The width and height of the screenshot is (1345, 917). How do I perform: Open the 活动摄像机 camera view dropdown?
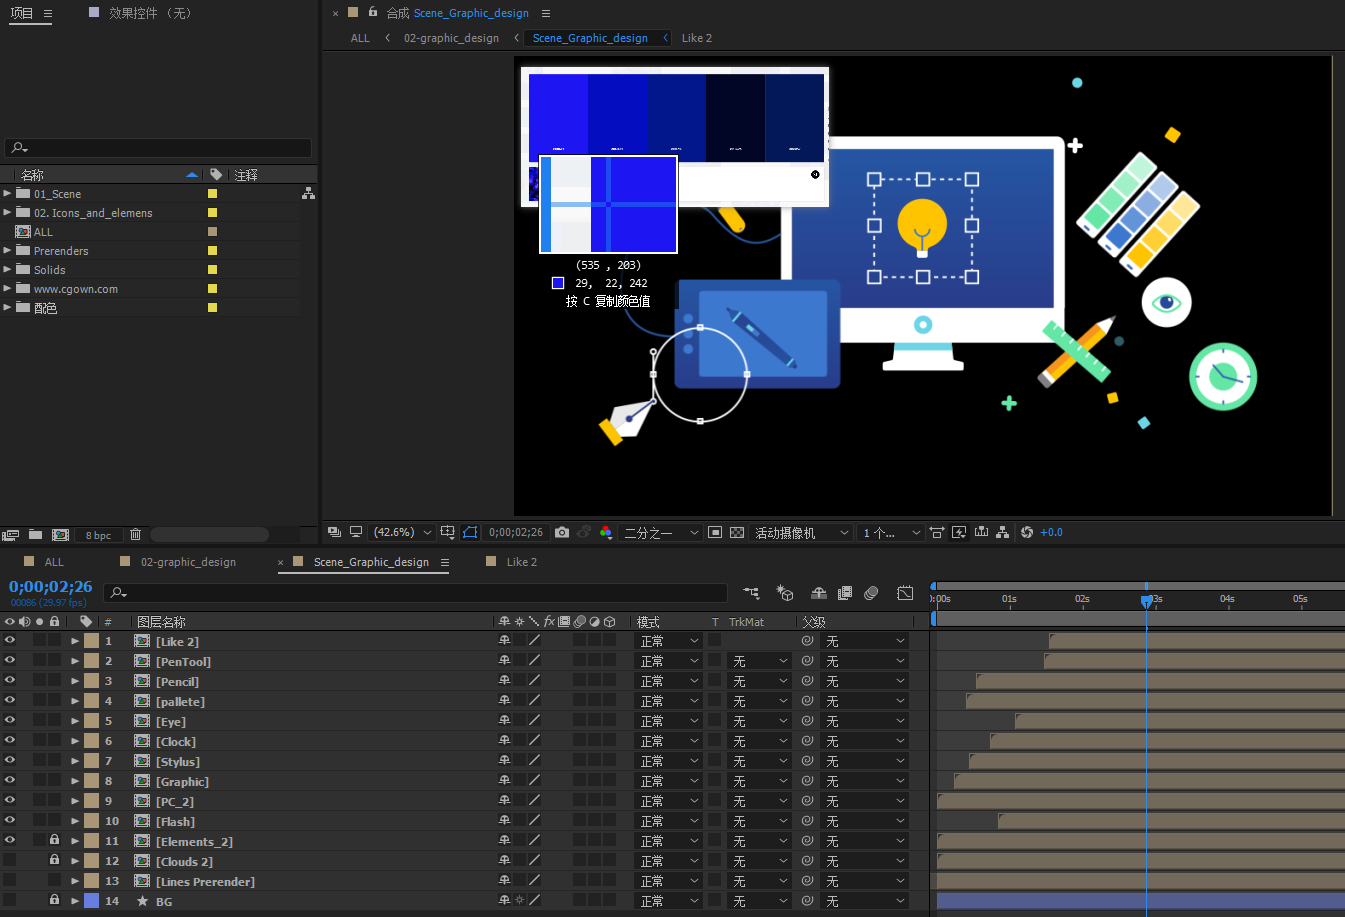[x=802, y=533]
